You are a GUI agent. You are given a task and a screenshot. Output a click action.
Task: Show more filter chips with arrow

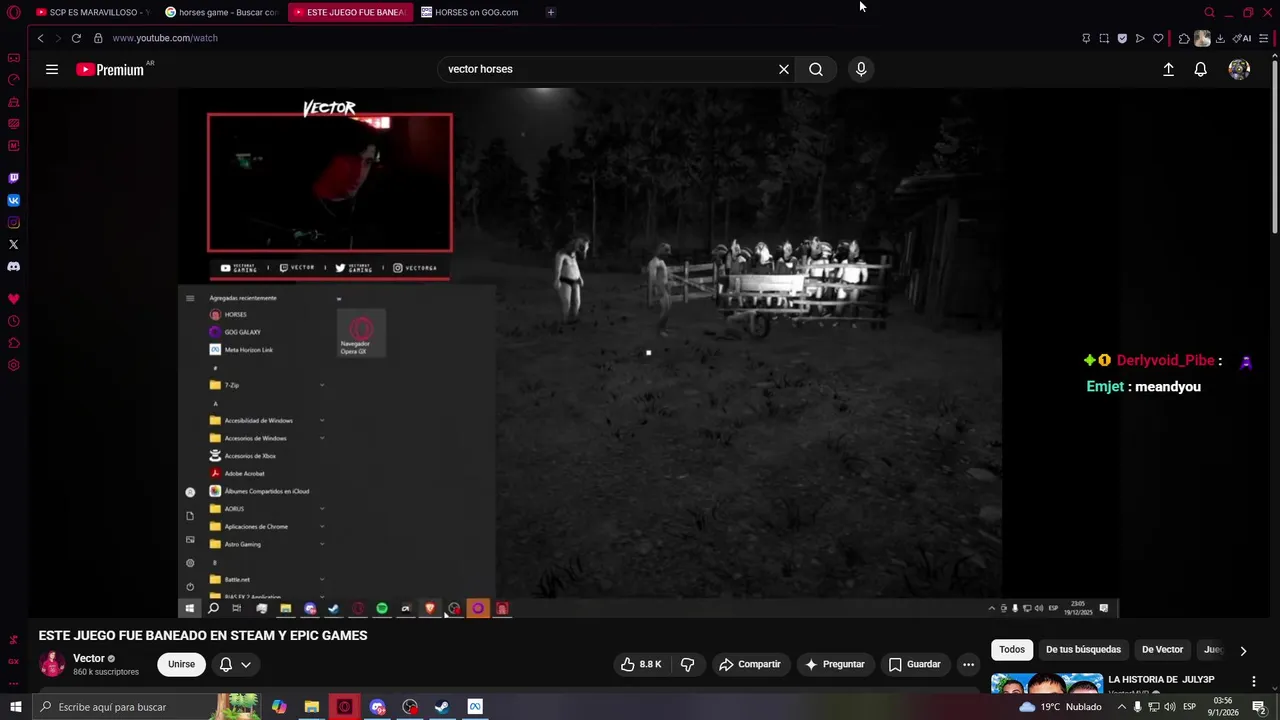point(1243,650)
